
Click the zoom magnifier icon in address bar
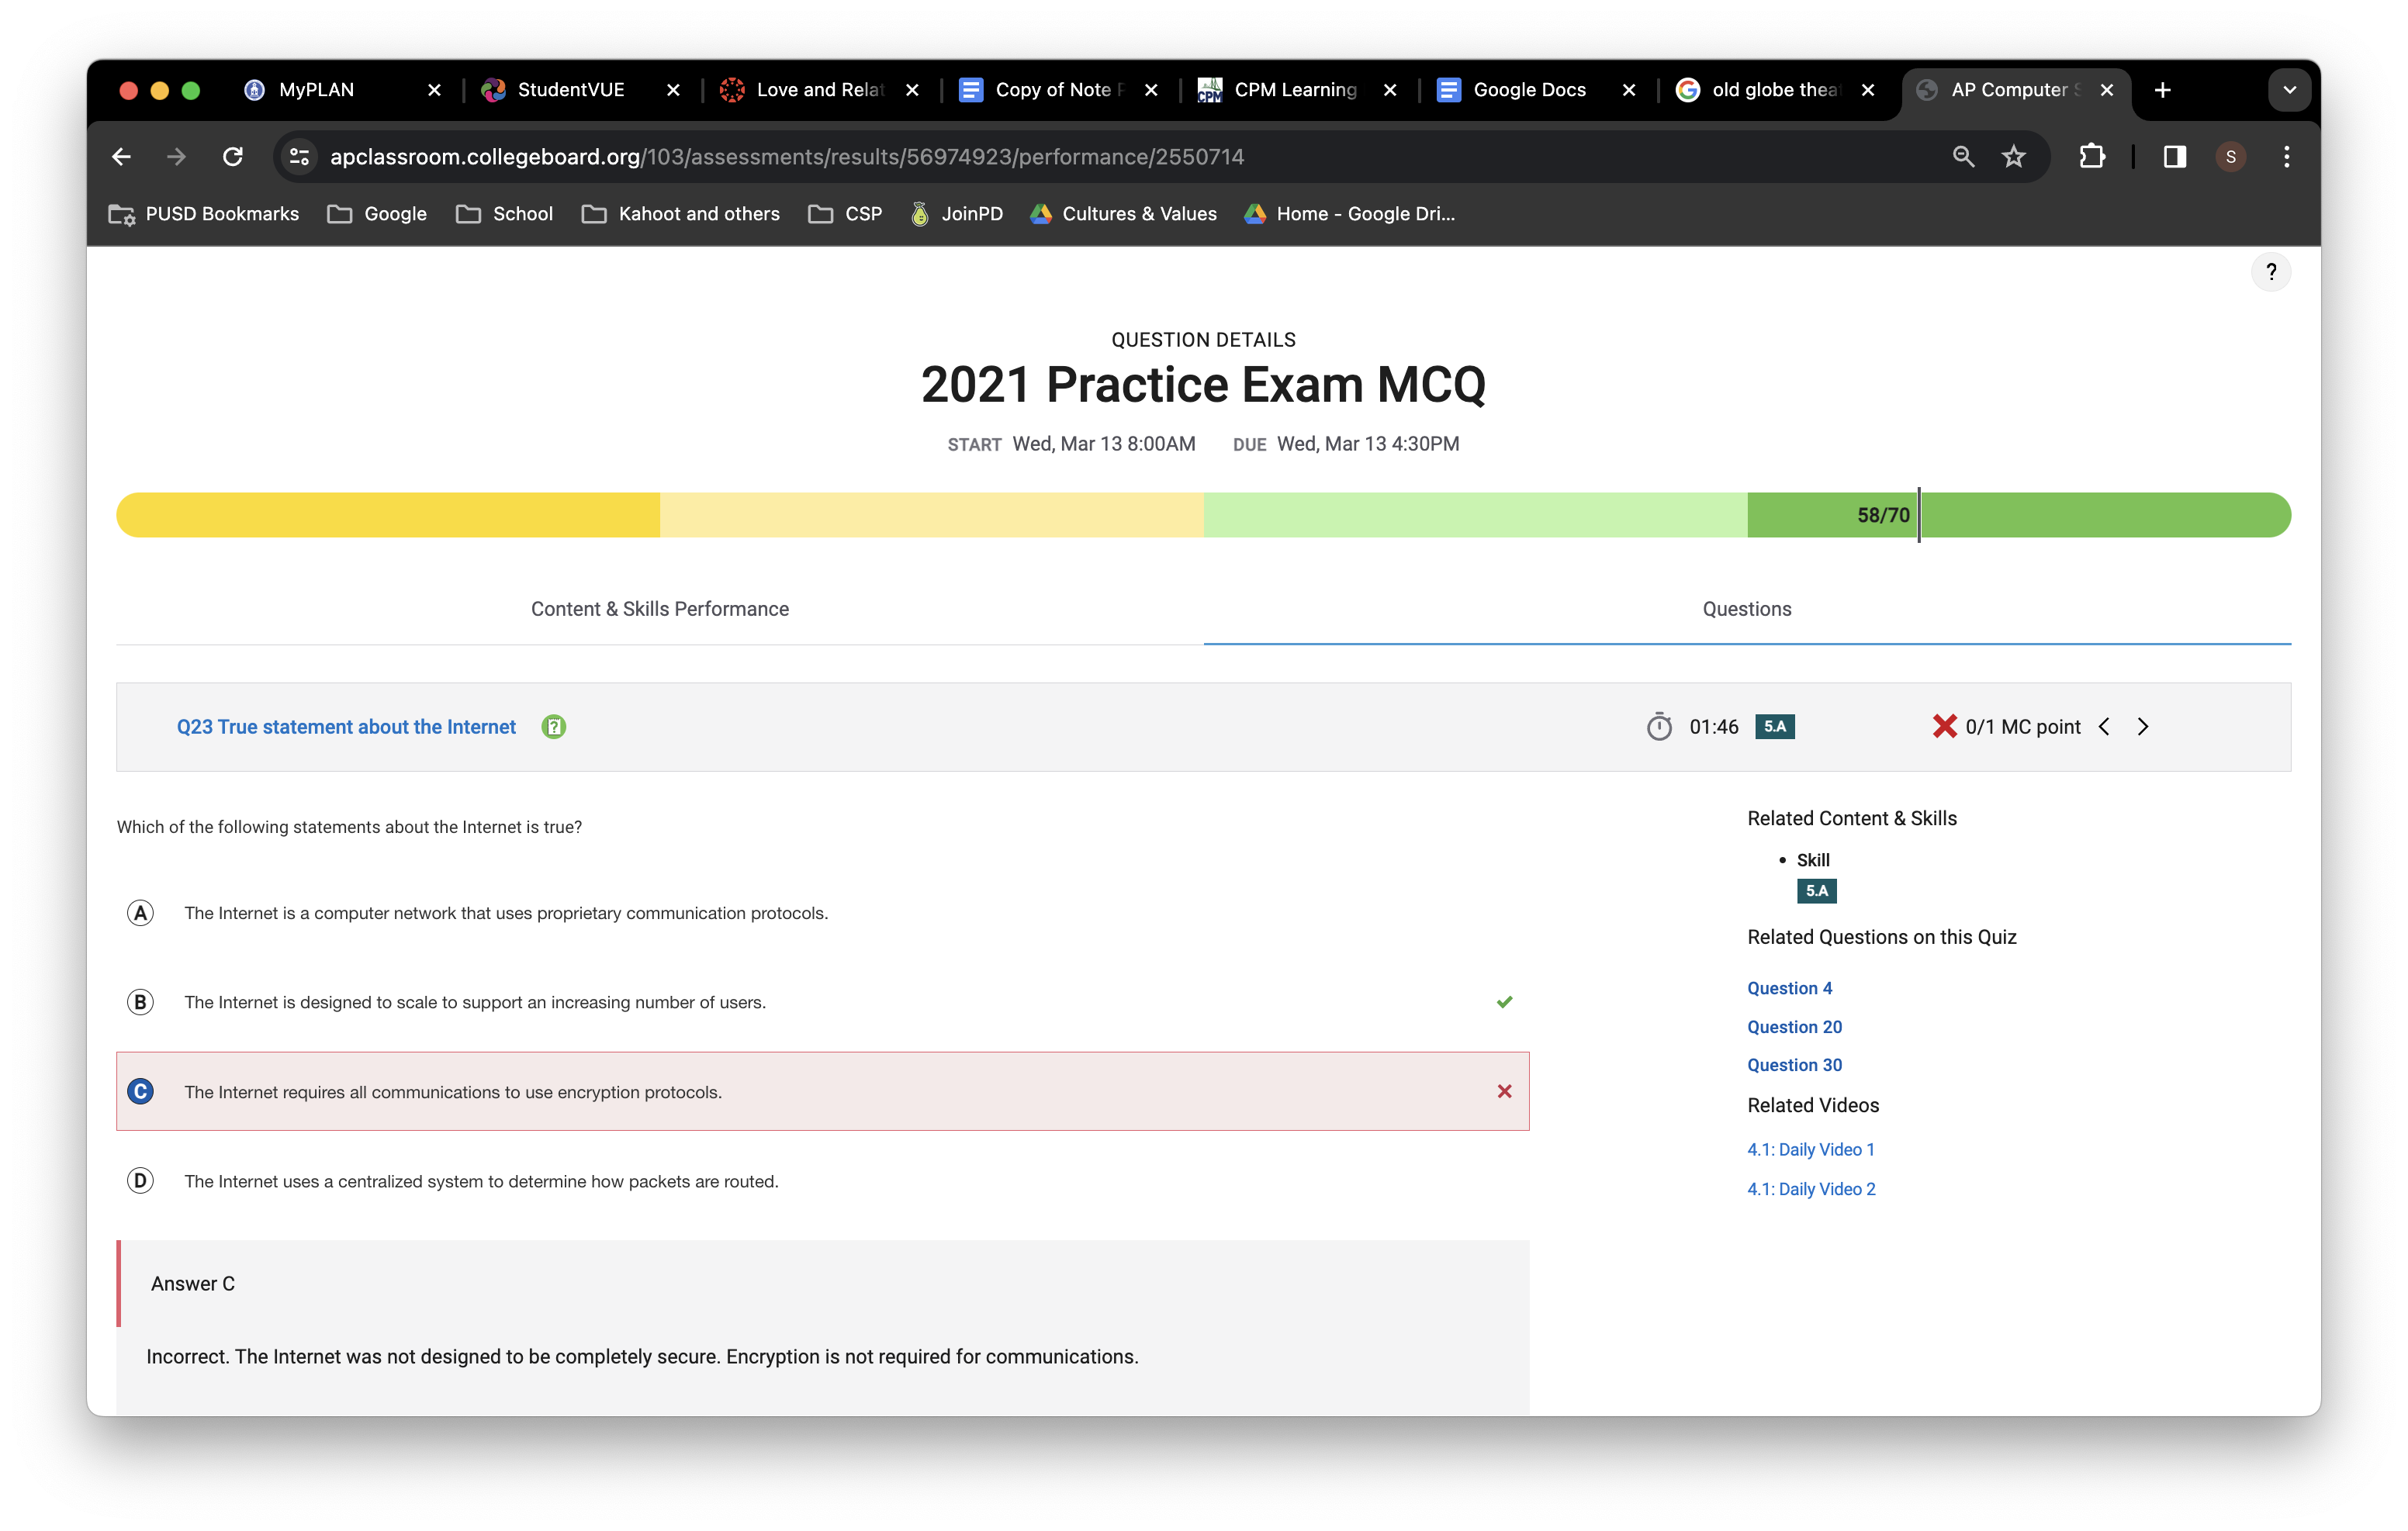click(1963, 157)
